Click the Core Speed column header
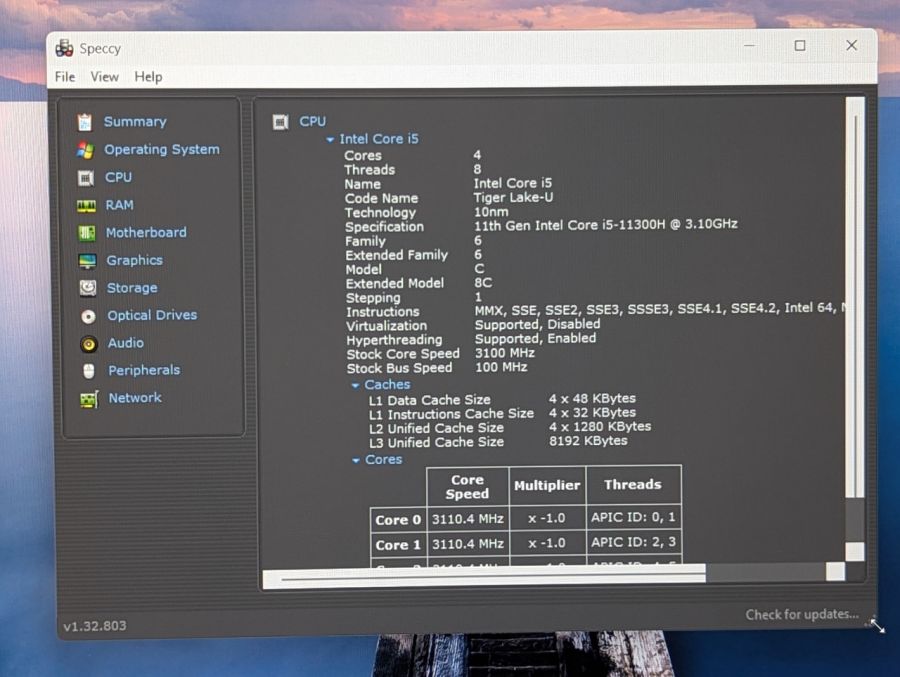 [467, 486]
